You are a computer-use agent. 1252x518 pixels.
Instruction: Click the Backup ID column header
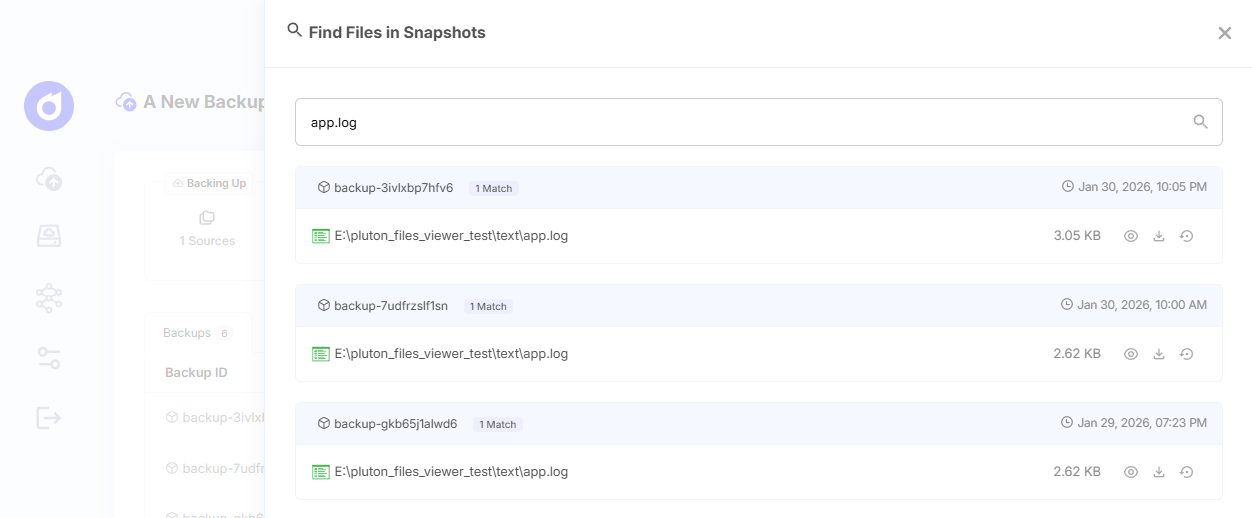tap(196, 373)
